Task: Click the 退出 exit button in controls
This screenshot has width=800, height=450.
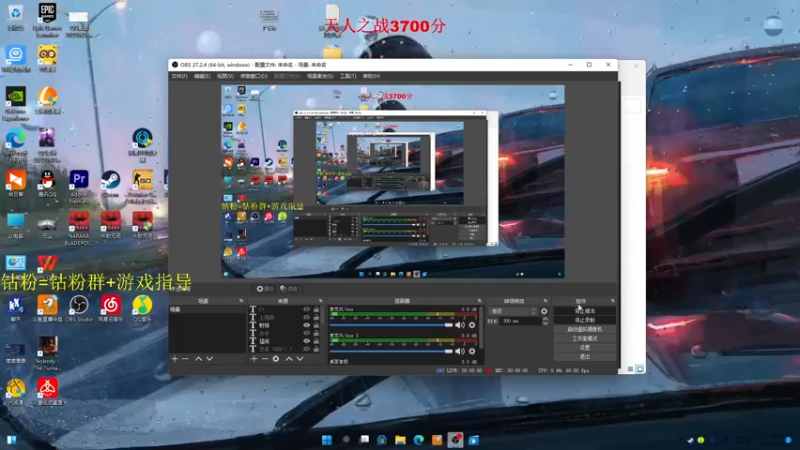Action: coord(585,357)
